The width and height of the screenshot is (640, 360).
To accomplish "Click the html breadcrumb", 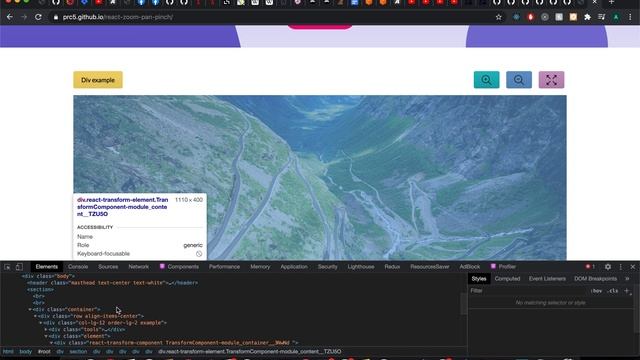I will point(8,351).
